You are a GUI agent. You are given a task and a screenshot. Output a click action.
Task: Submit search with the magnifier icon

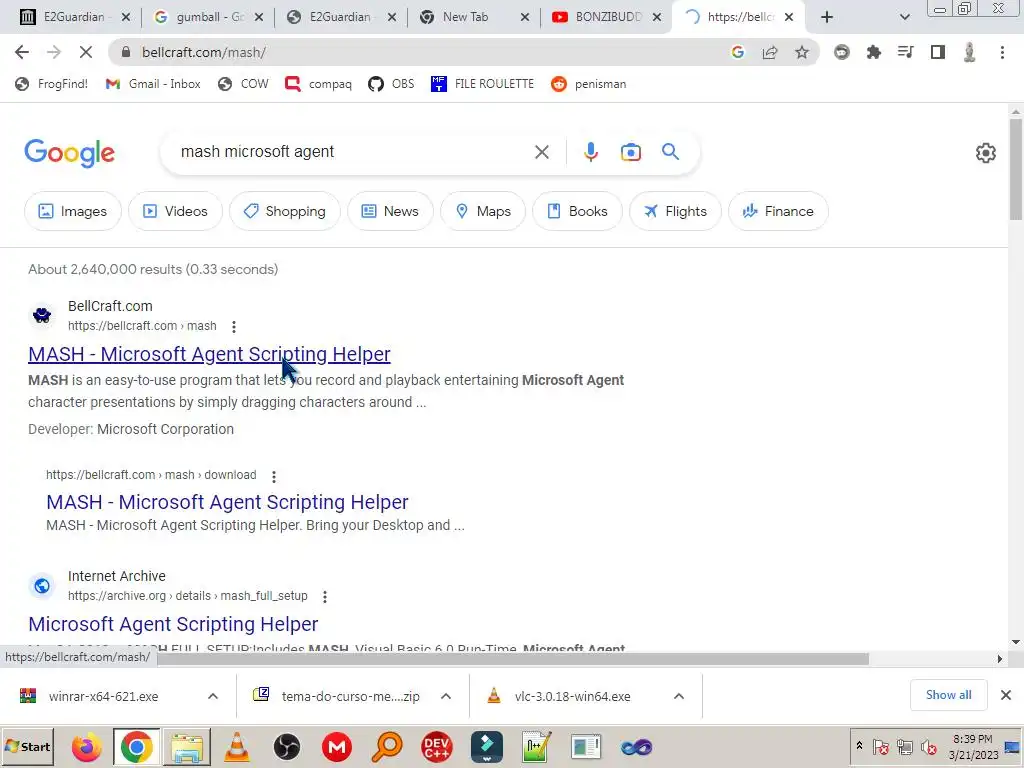670,152
